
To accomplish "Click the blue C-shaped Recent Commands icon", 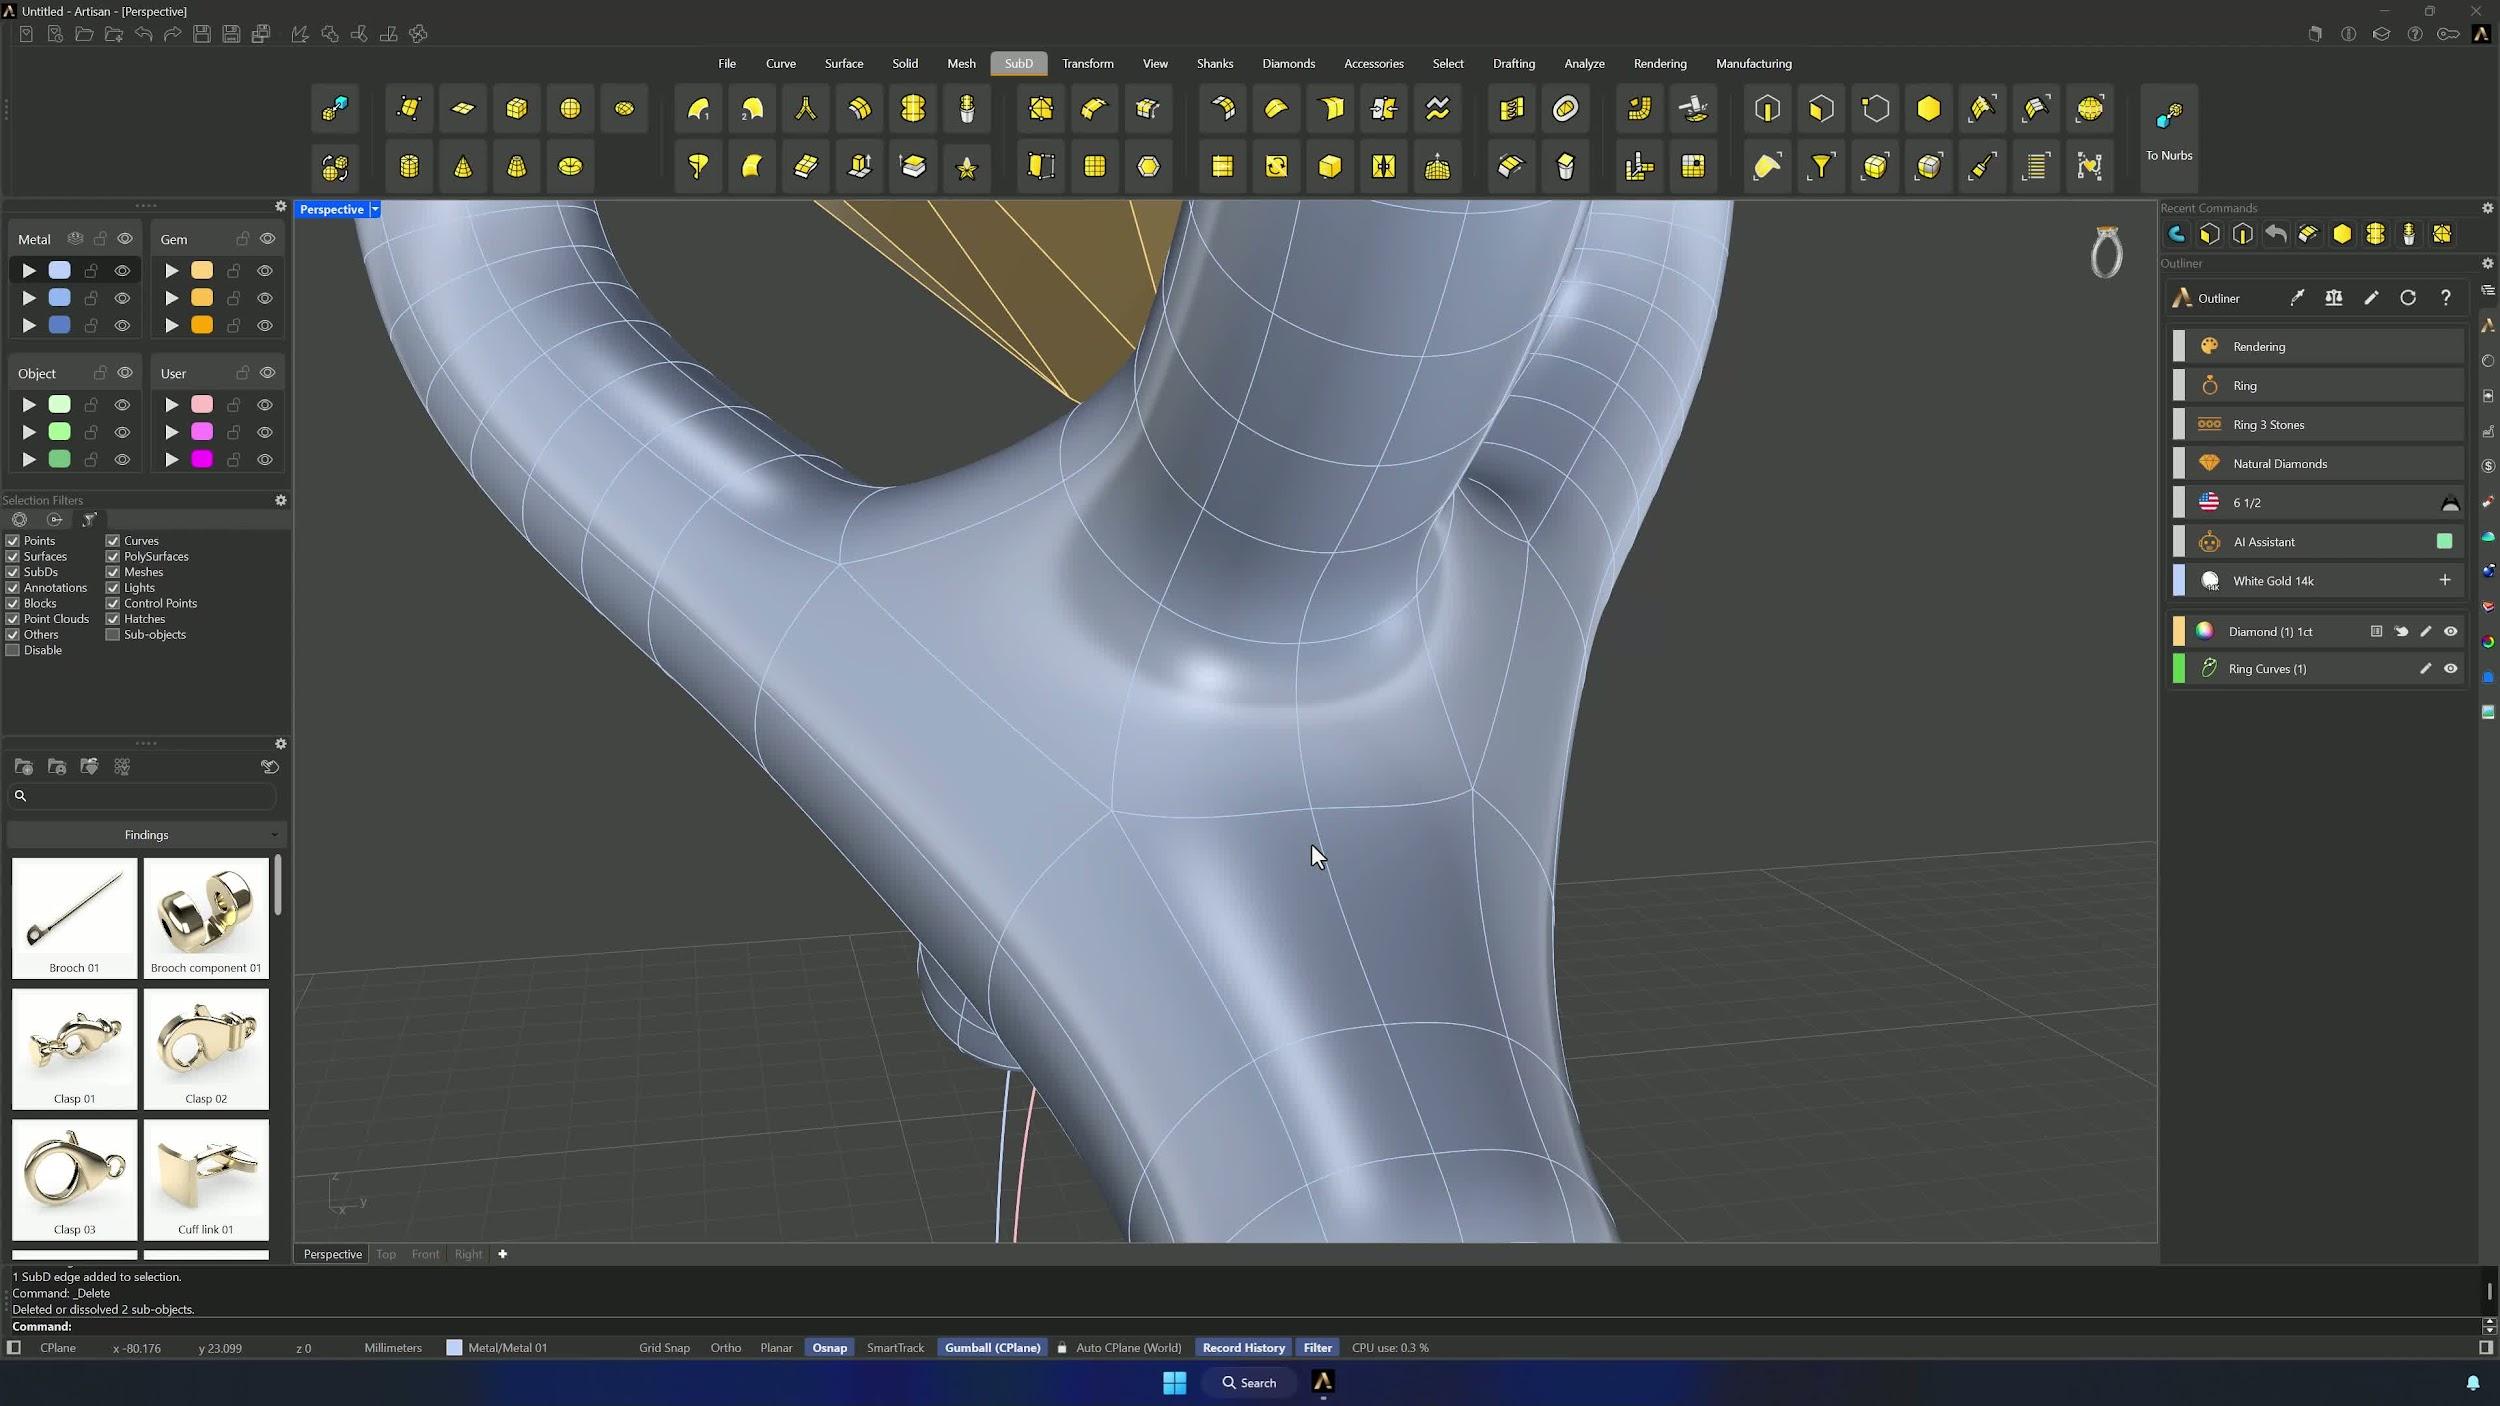I will click(2176, 234).
